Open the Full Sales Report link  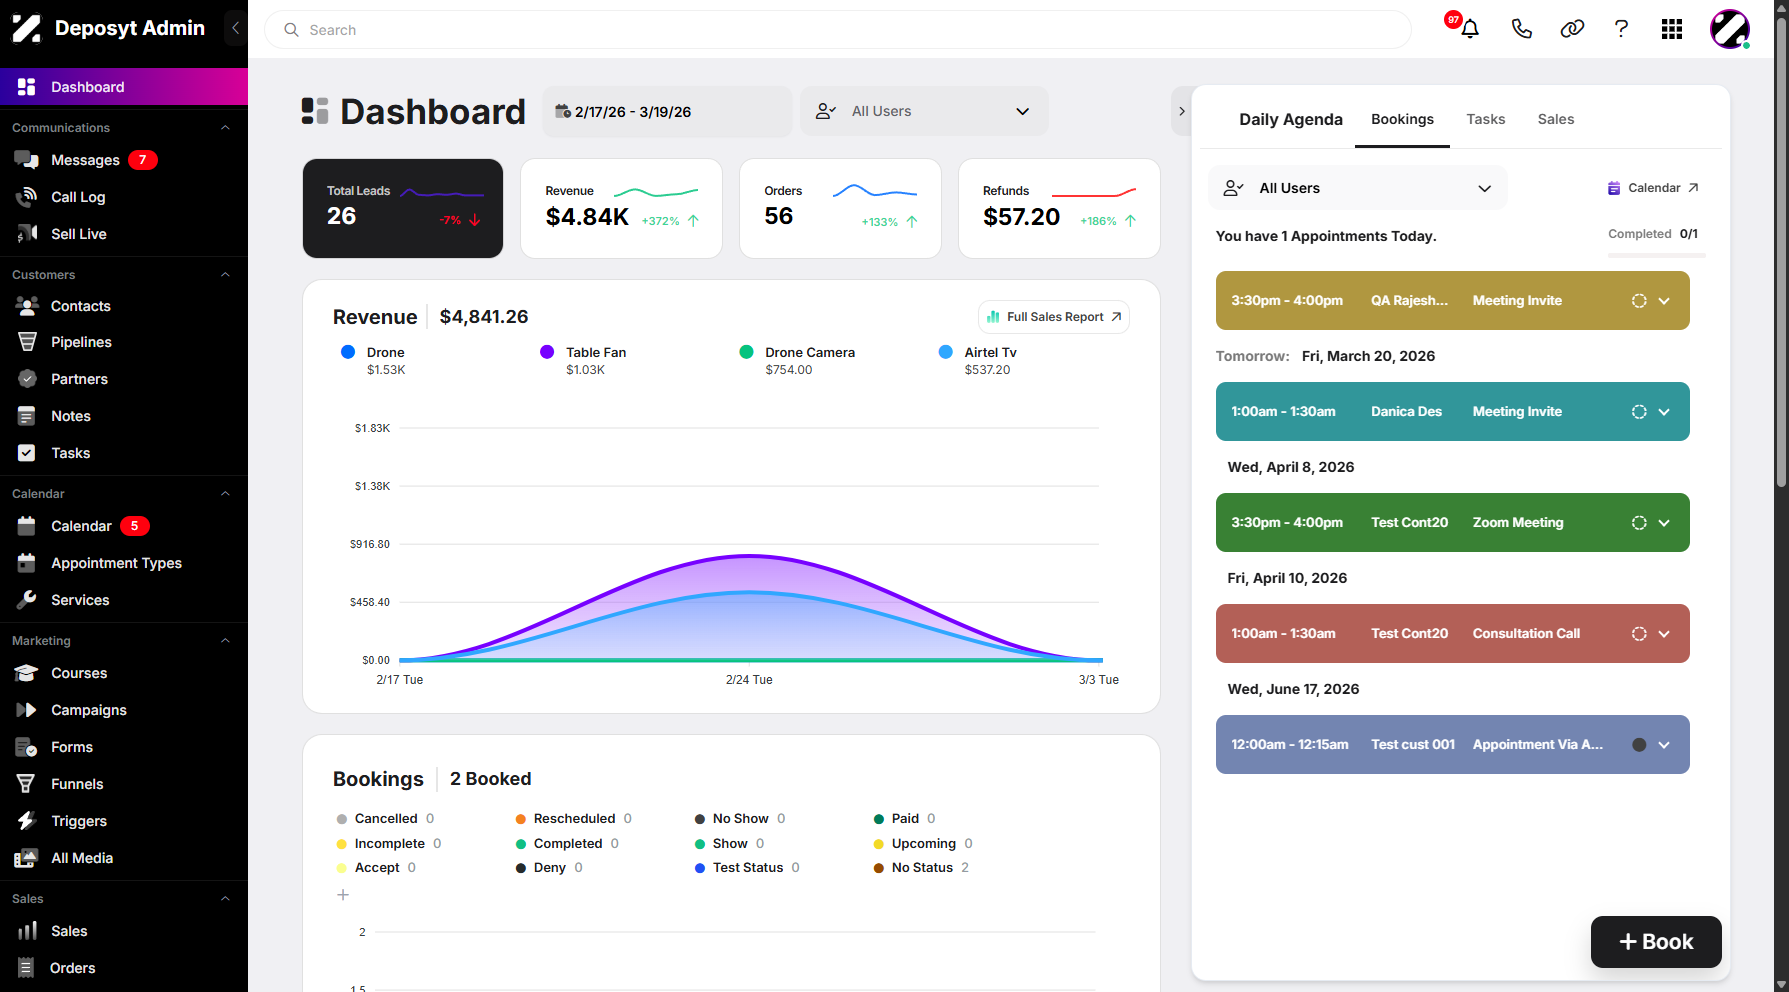tap(1054, 317)
